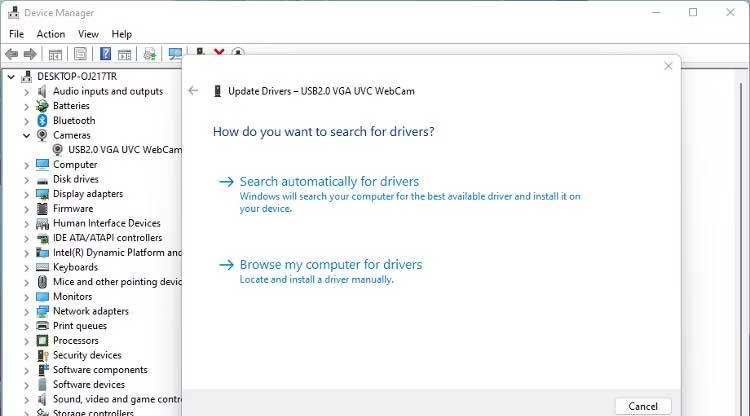Click the back arrow in Update Drivers dialog
The width and height of the screenshot is (750, 416).
tap(193, 91)
